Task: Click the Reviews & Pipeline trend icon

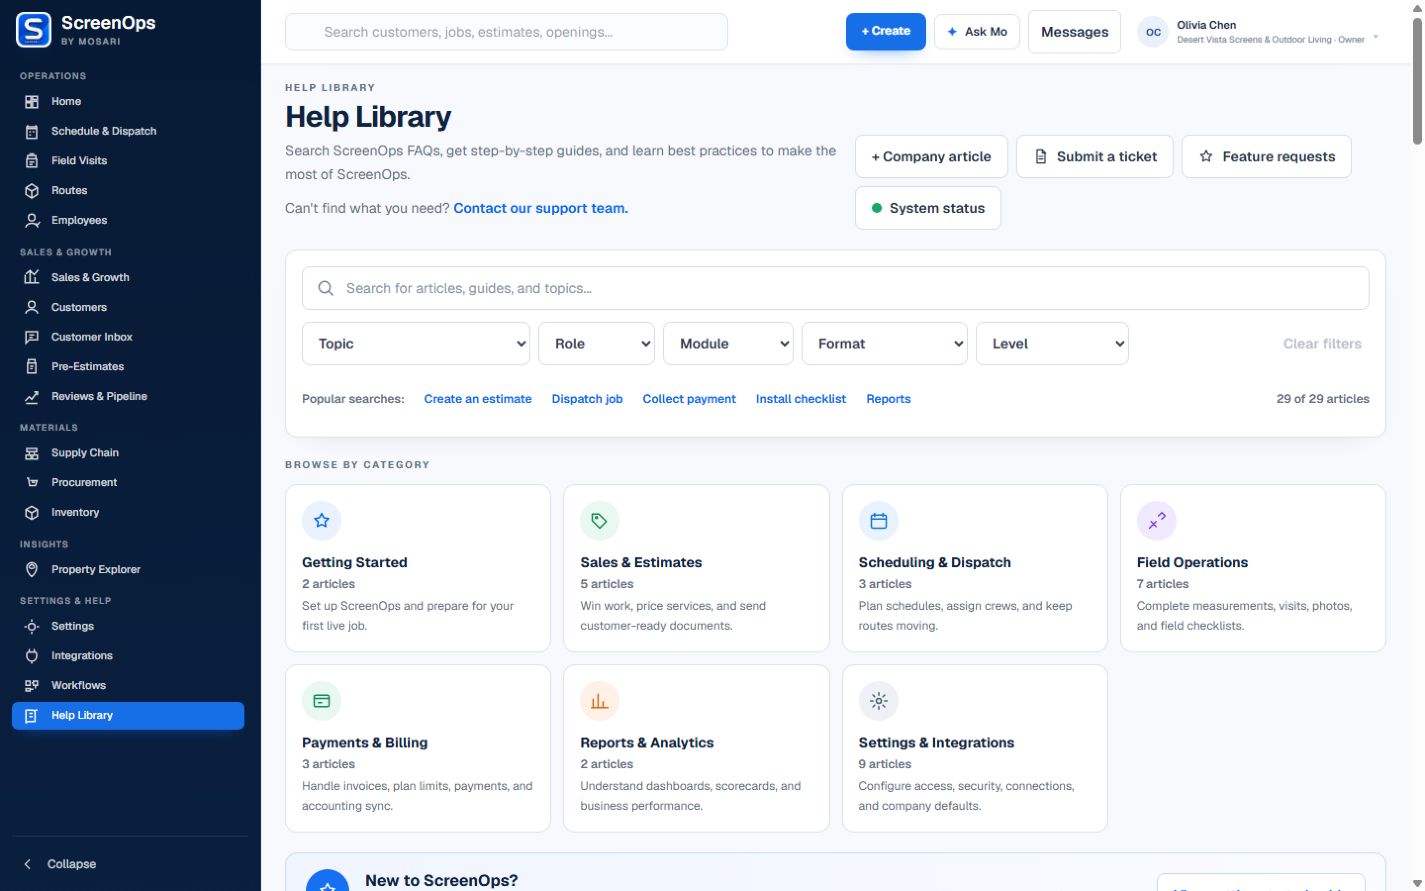Action: pyautogui.click(x=32, y=397)
